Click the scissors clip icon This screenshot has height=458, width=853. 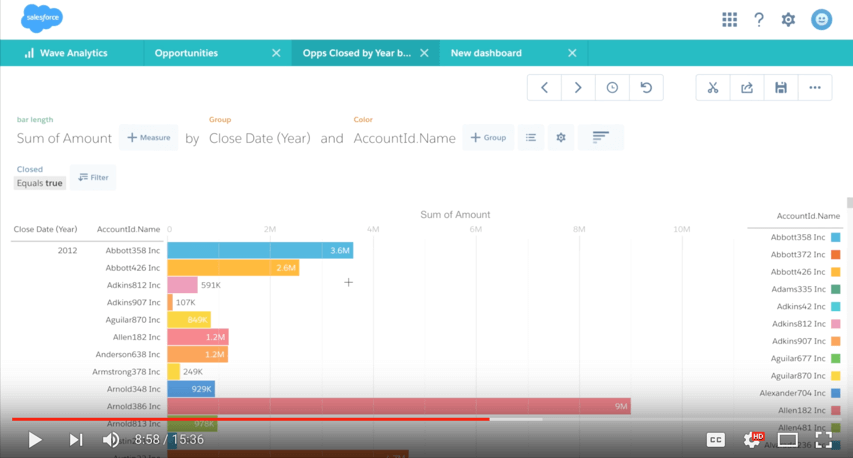point(713,88)
